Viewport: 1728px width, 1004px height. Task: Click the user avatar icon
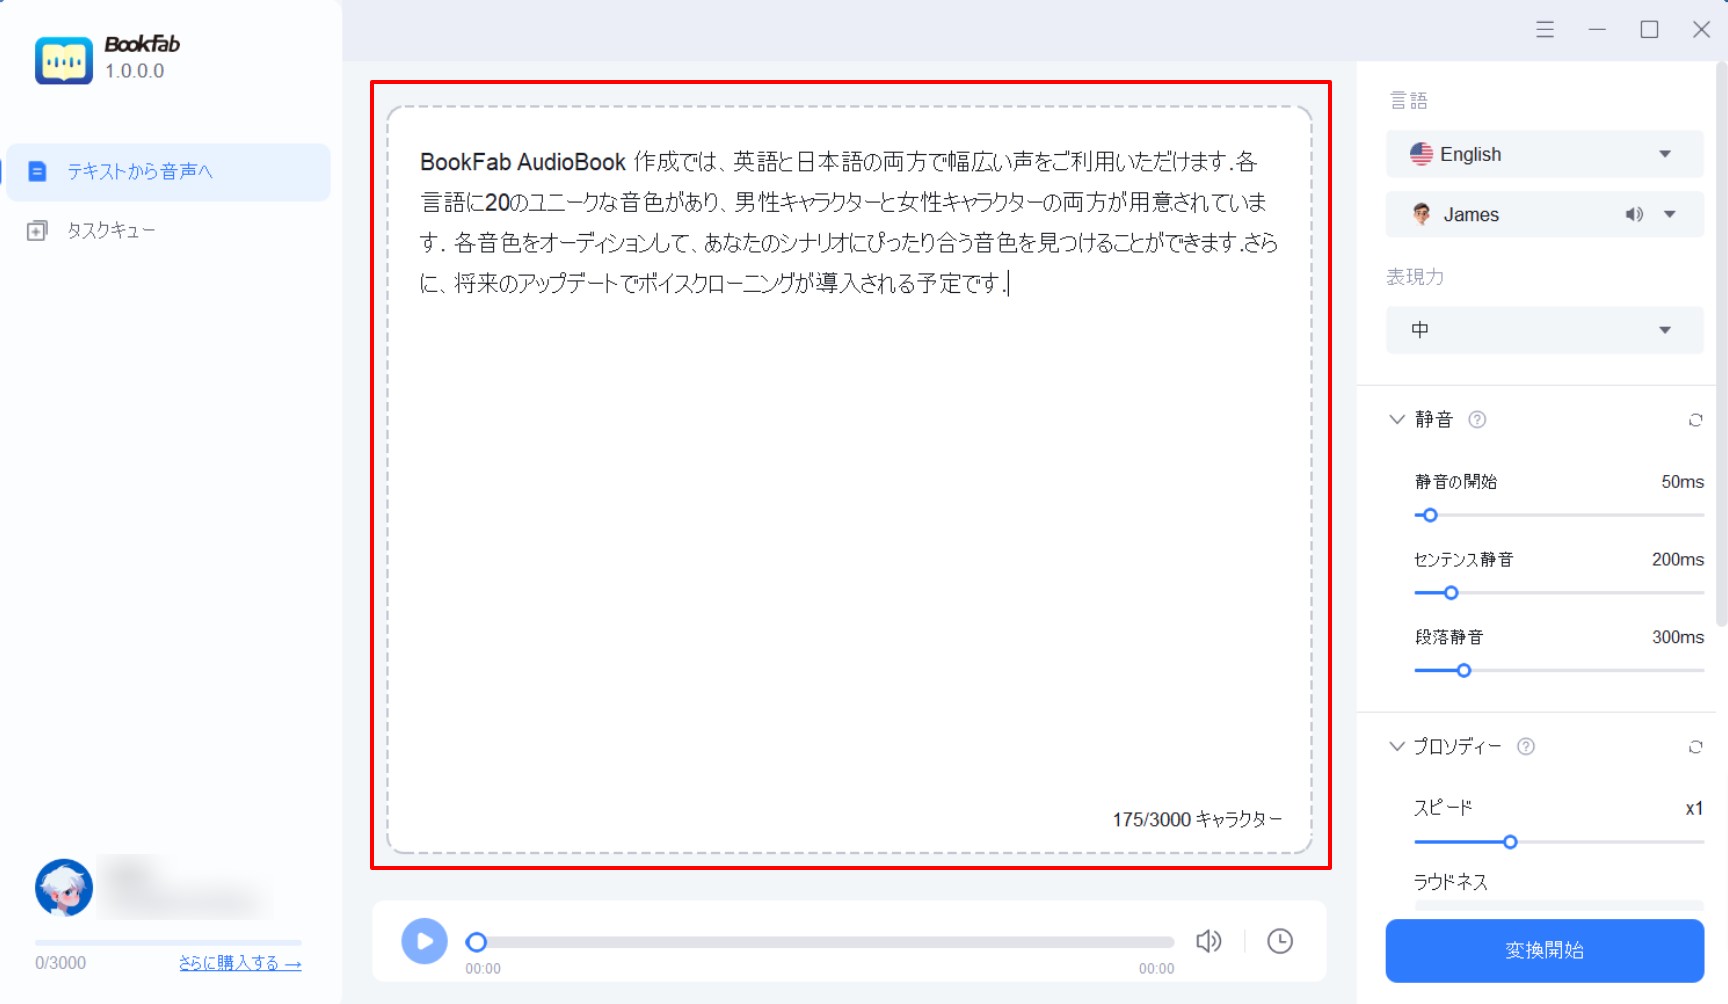(64, 888)
